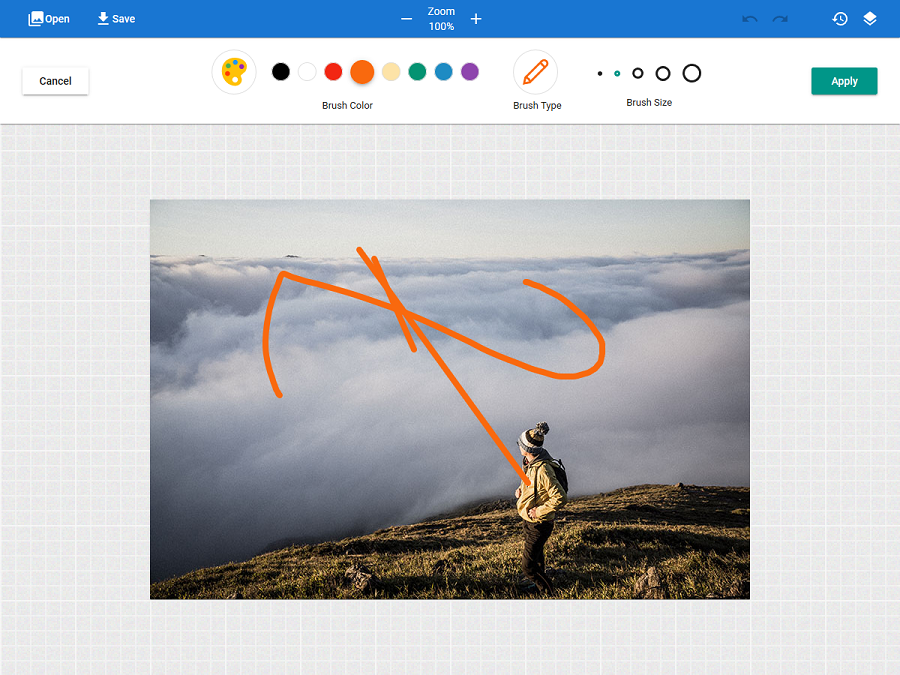Open an image with the Open button
Image resolution: width=900 pixels, height=675 pixels.
(x=49, y=19)
